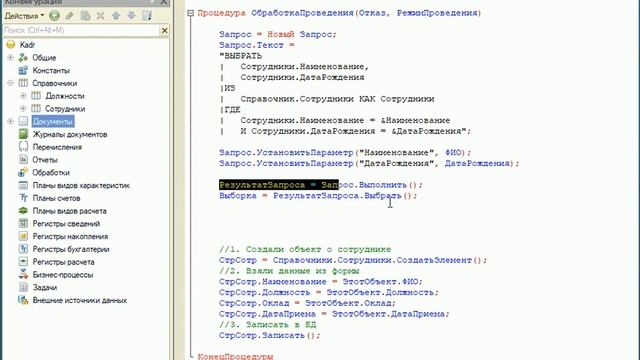Click the Copy object icon in toolbar
The image size is (640, 360).
tap(85, 16)
